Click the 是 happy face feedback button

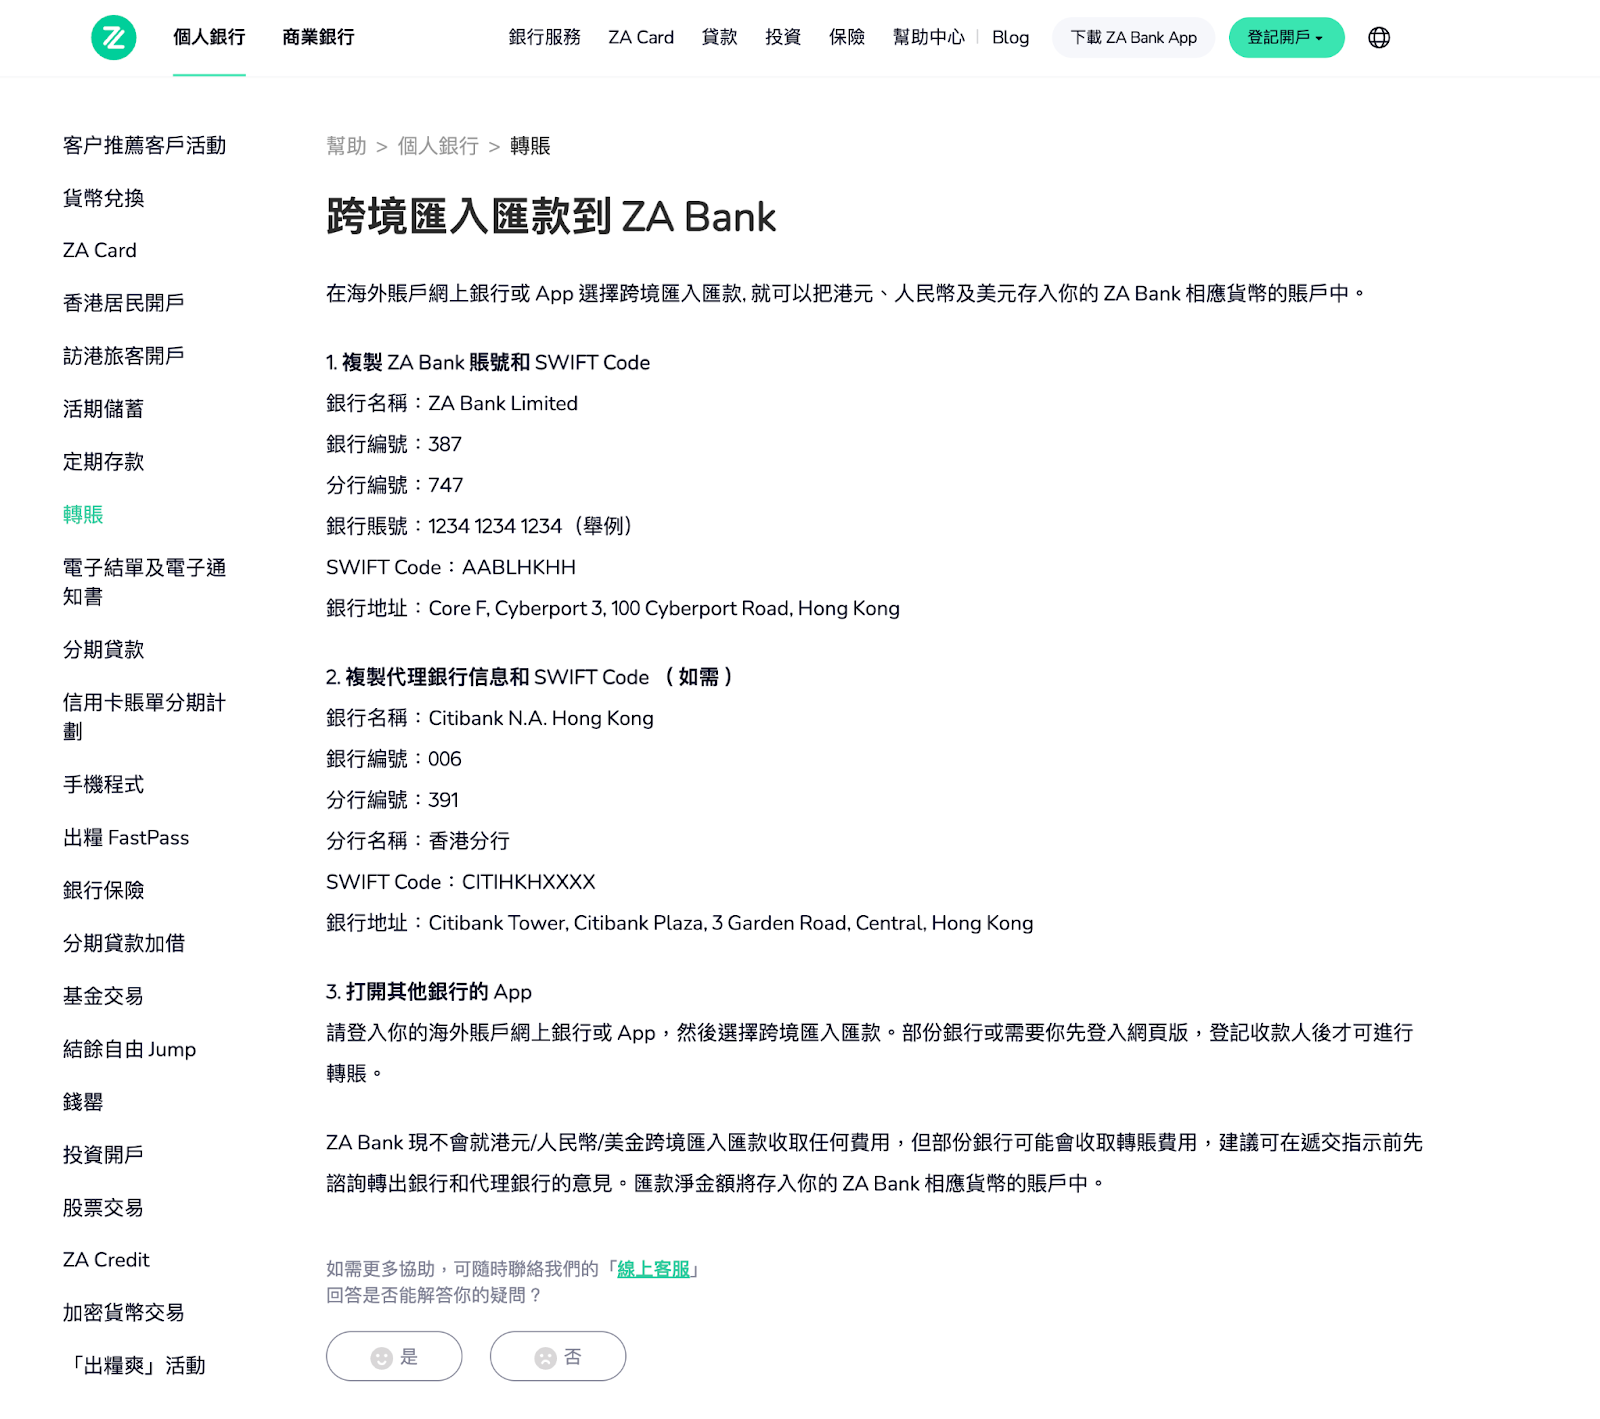394,1356
